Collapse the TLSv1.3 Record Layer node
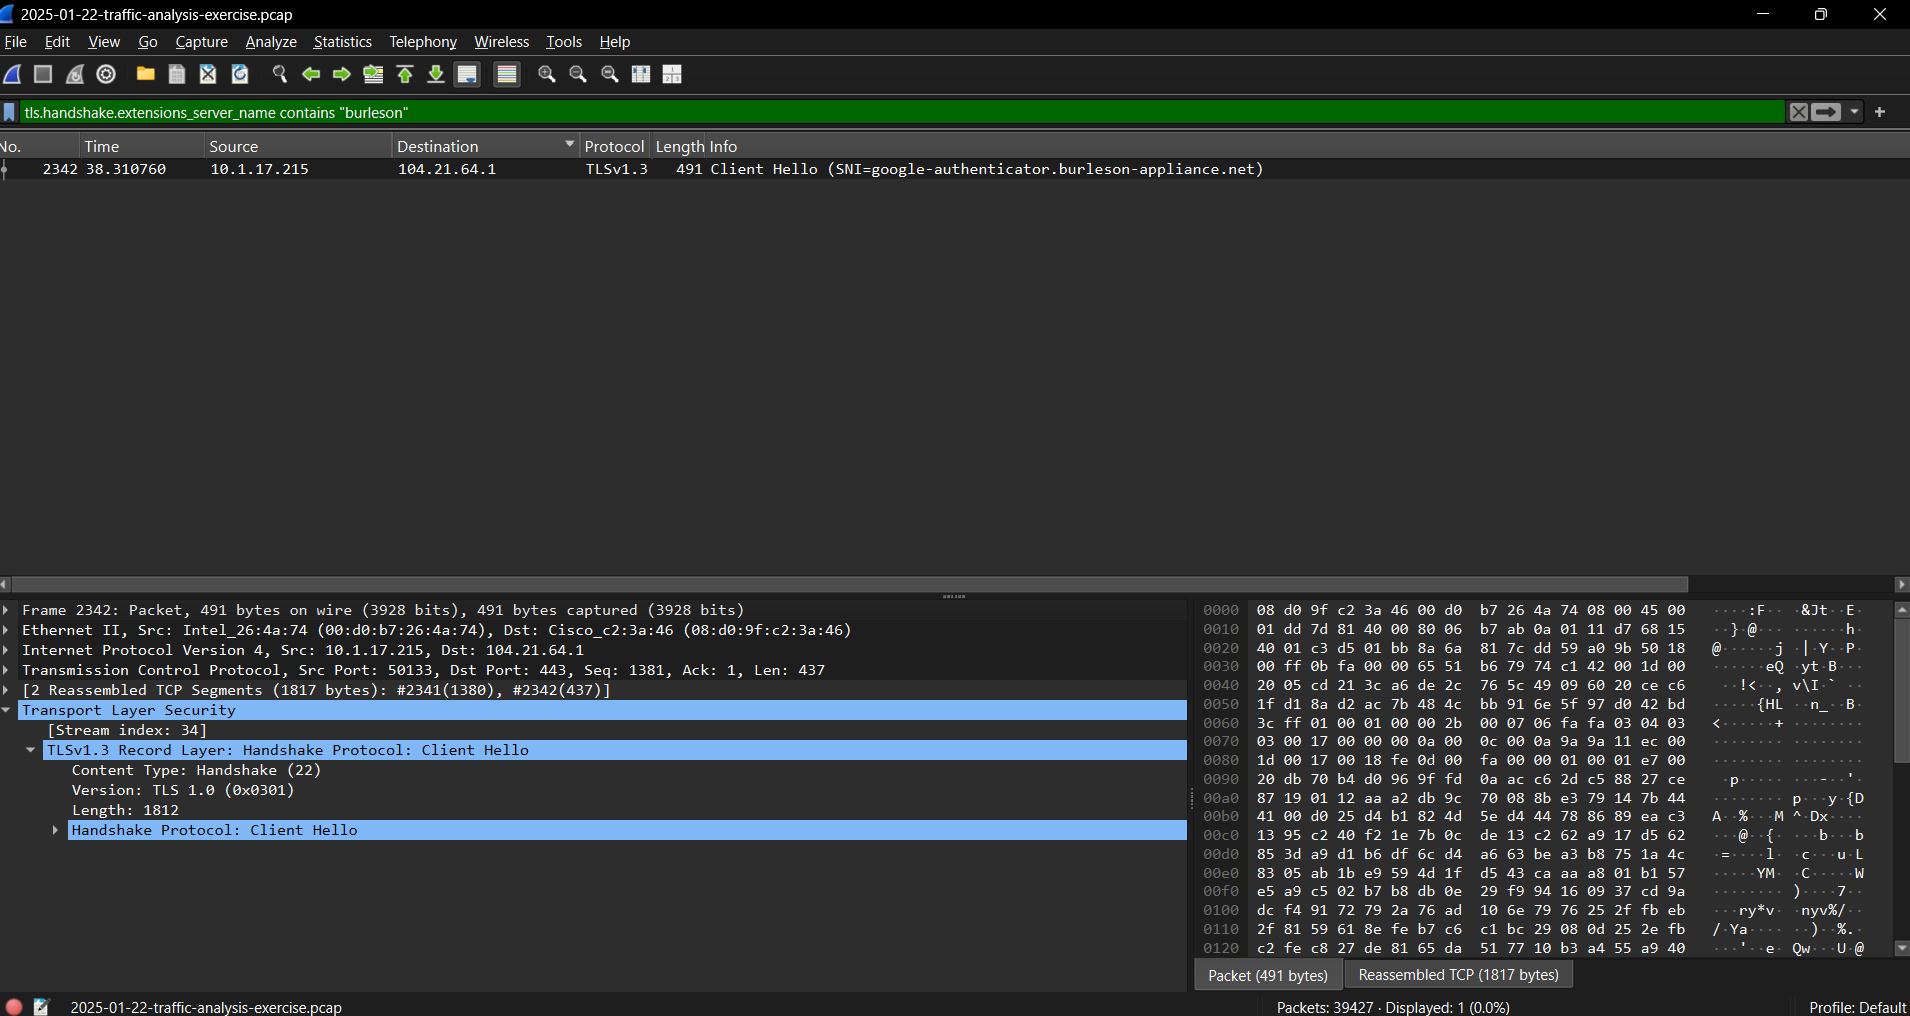 31,750
